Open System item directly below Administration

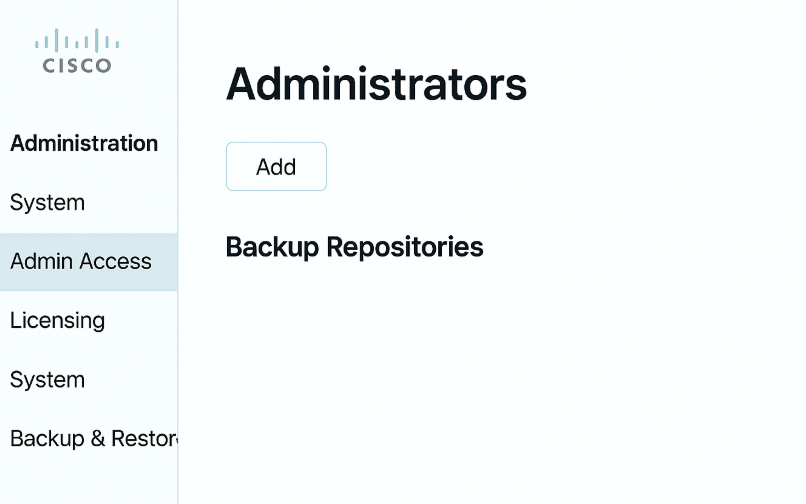click(x=47, y=203)
